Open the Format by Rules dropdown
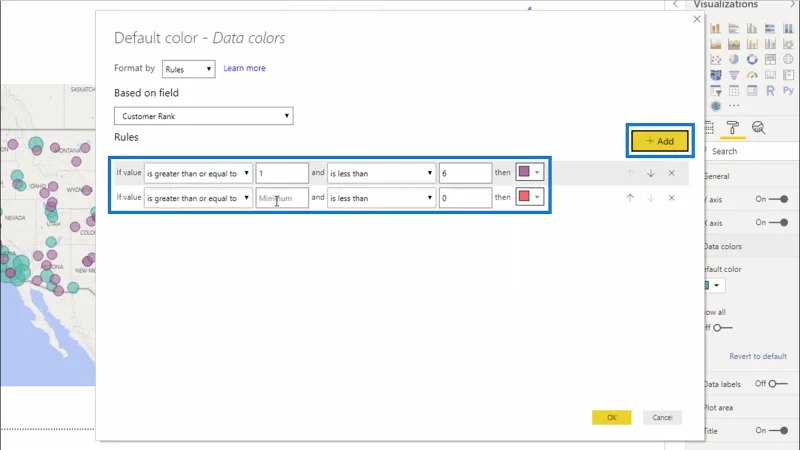This screenshot has width=800, height=450. click(x=188, y=69)
